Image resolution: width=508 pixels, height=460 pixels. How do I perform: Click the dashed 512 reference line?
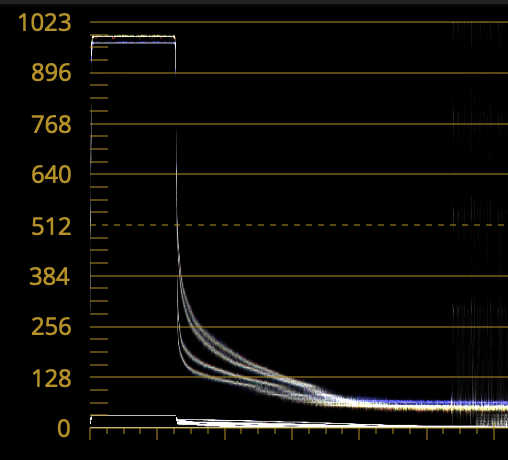[299, 225]
